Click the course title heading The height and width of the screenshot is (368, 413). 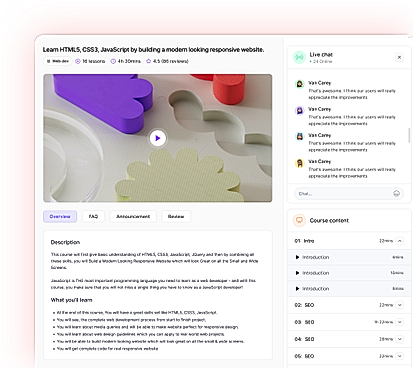[x=153, y=50]
